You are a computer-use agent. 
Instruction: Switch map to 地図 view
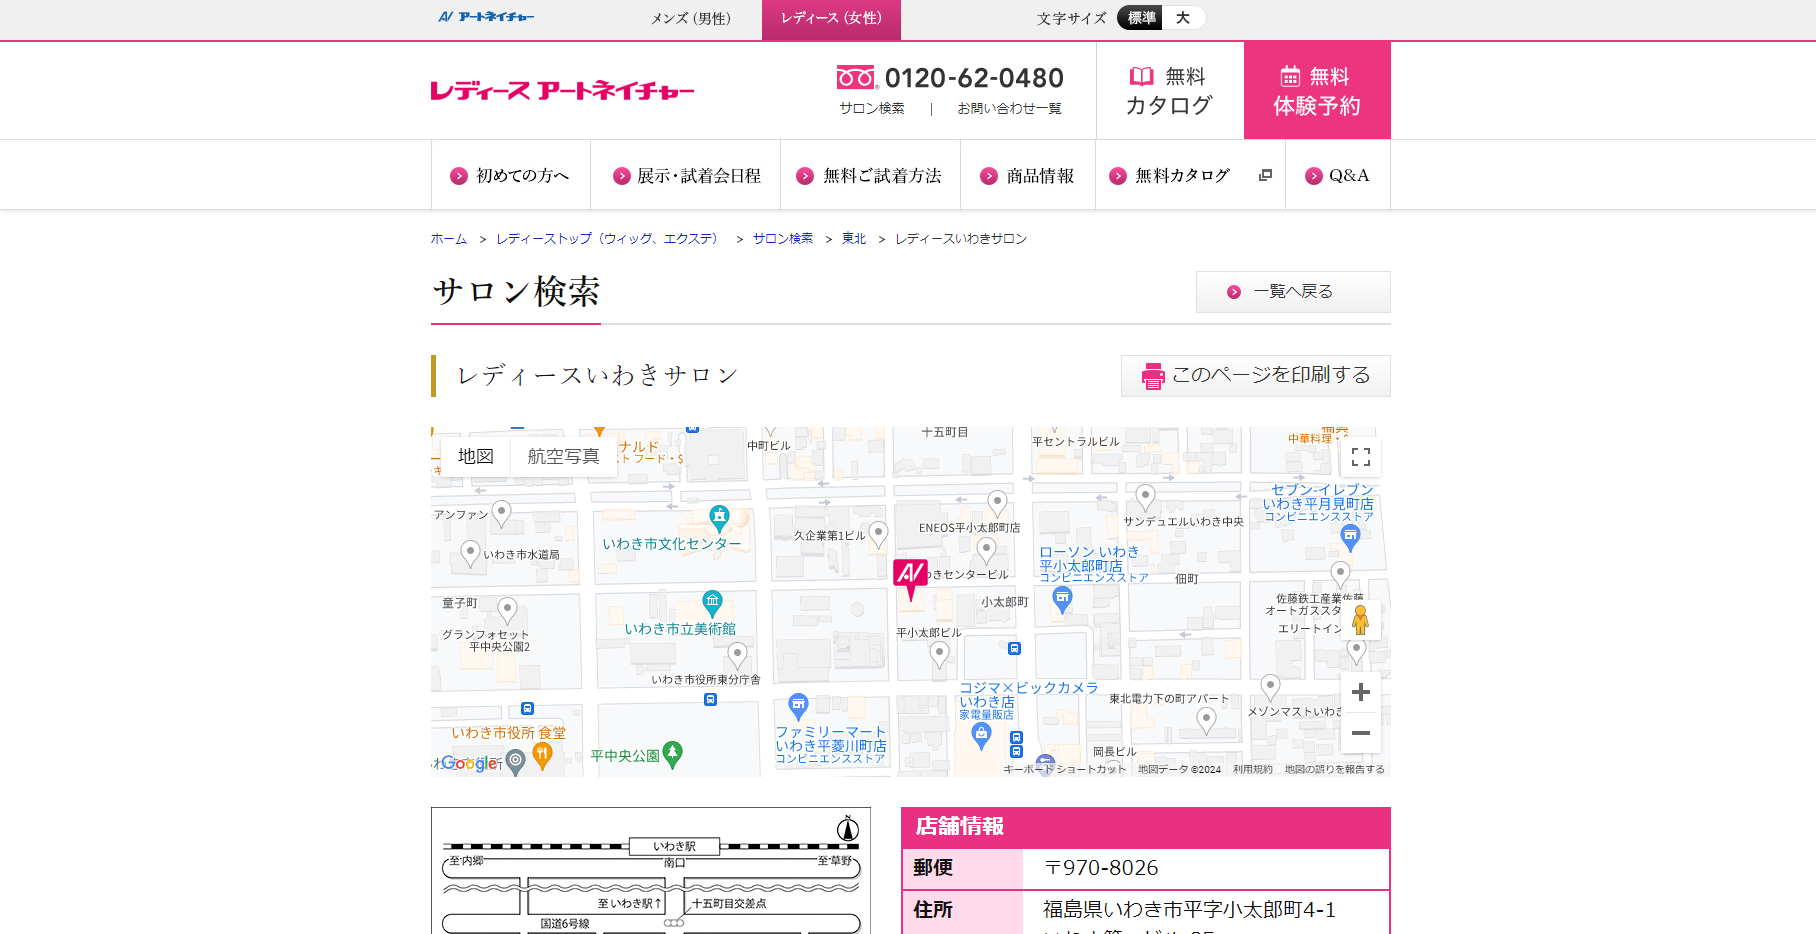(x=476, y=456)
